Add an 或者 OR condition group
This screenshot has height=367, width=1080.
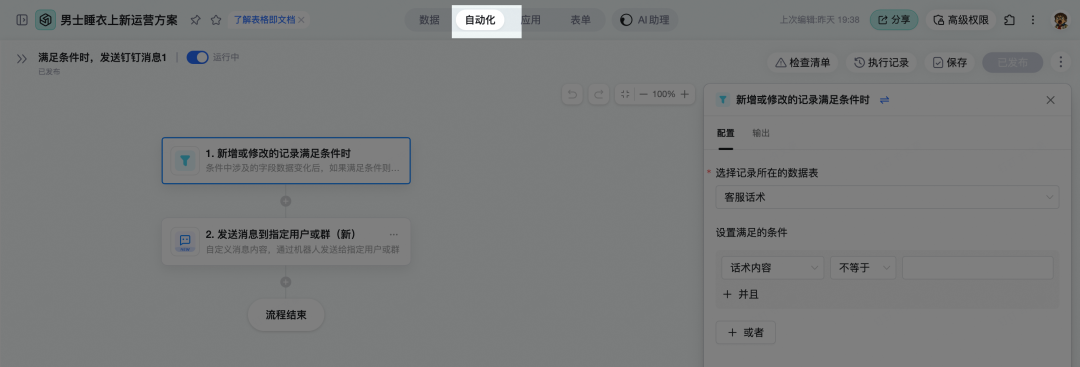pyautogui.click(x=746, y=333)
